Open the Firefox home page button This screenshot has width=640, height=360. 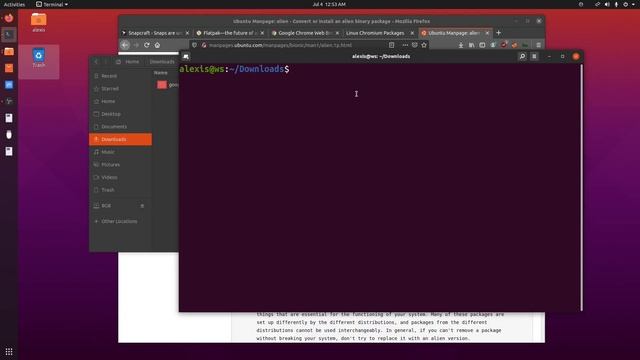(x=157, y=45)
